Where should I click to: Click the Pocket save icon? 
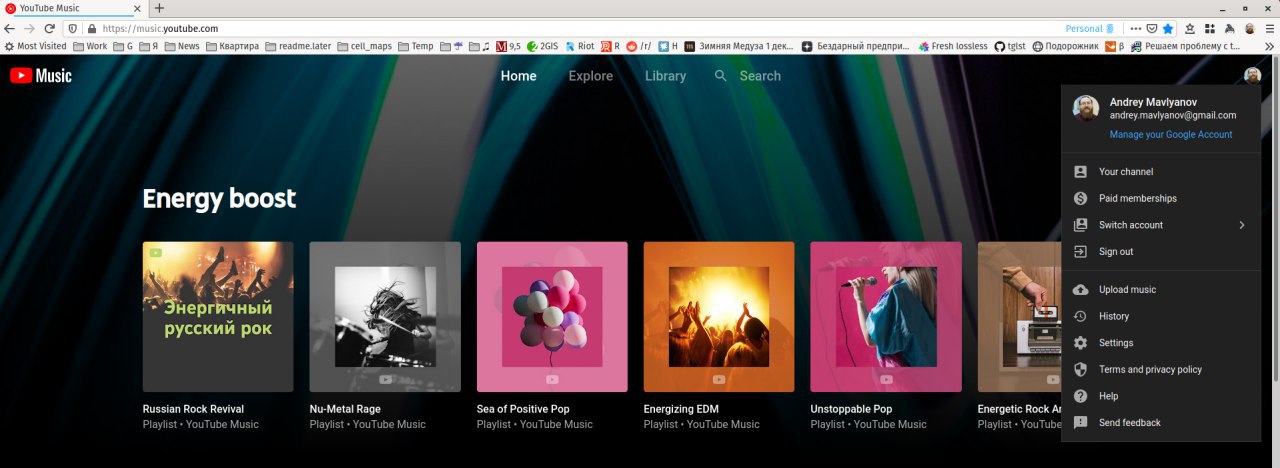pyautogui.click(x=1152, y=29)
